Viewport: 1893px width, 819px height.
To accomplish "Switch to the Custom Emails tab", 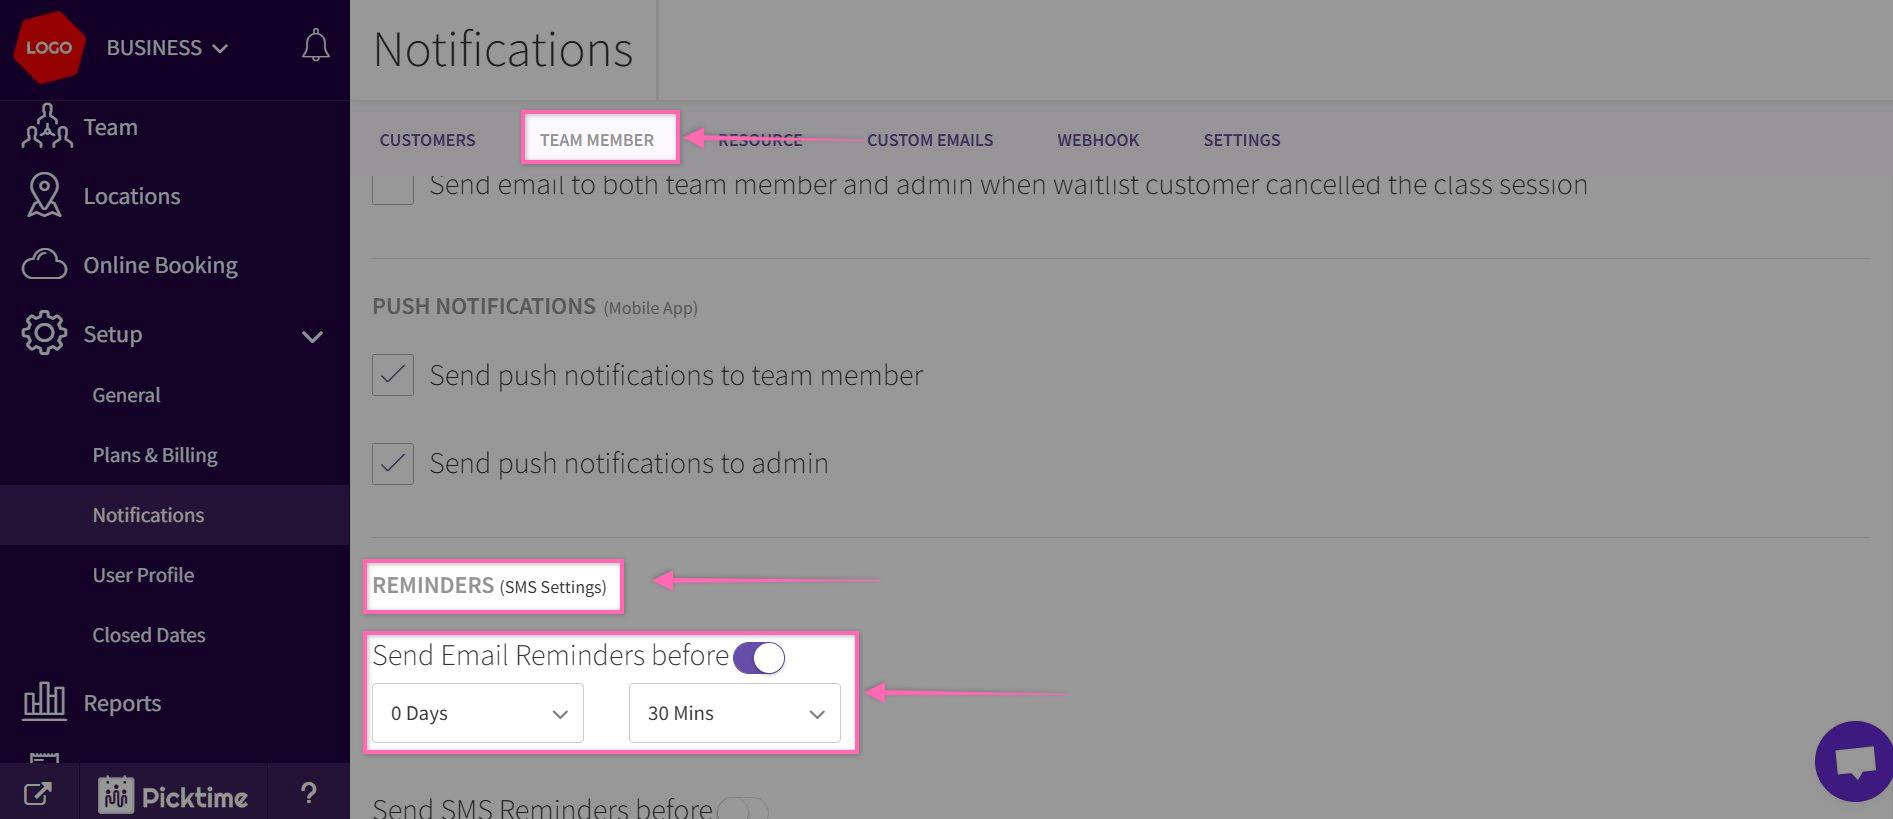I will point(929,140).
